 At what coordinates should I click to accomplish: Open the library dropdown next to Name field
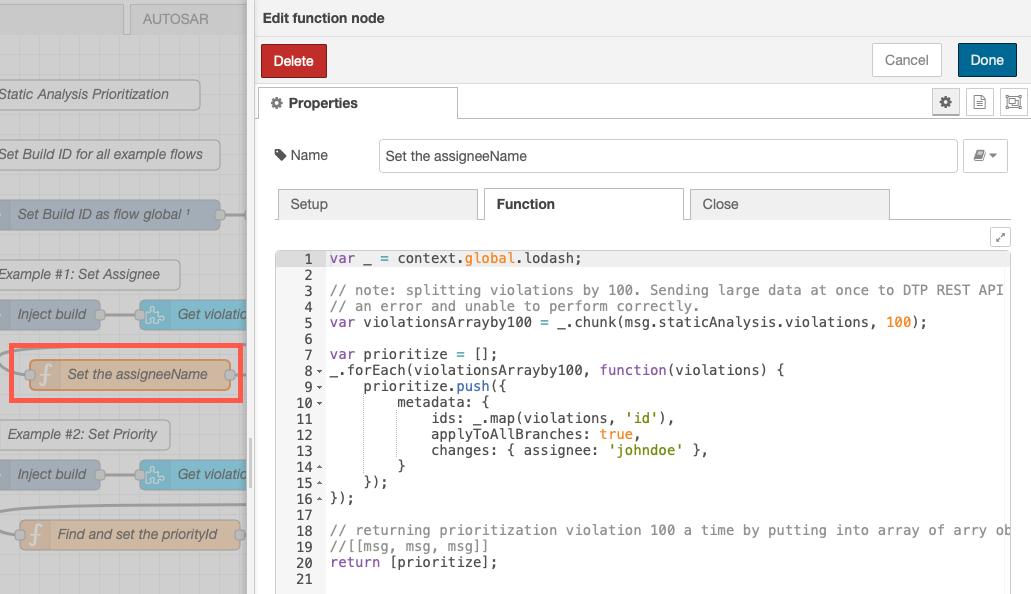click(985, 156)
